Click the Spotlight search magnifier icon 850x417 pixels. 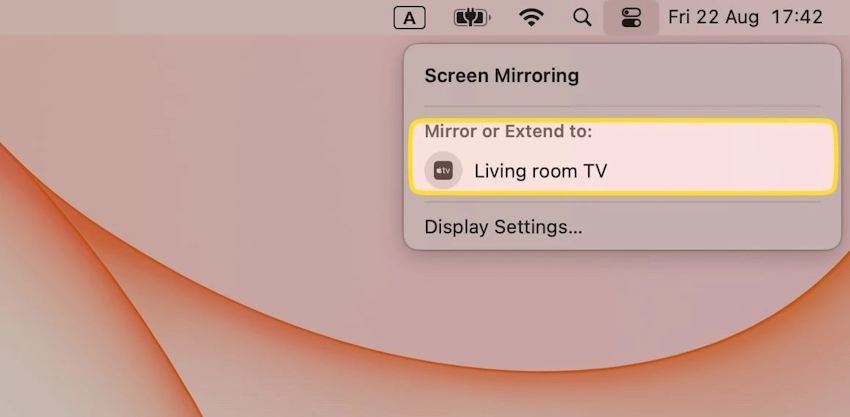(x=582, y=17)
